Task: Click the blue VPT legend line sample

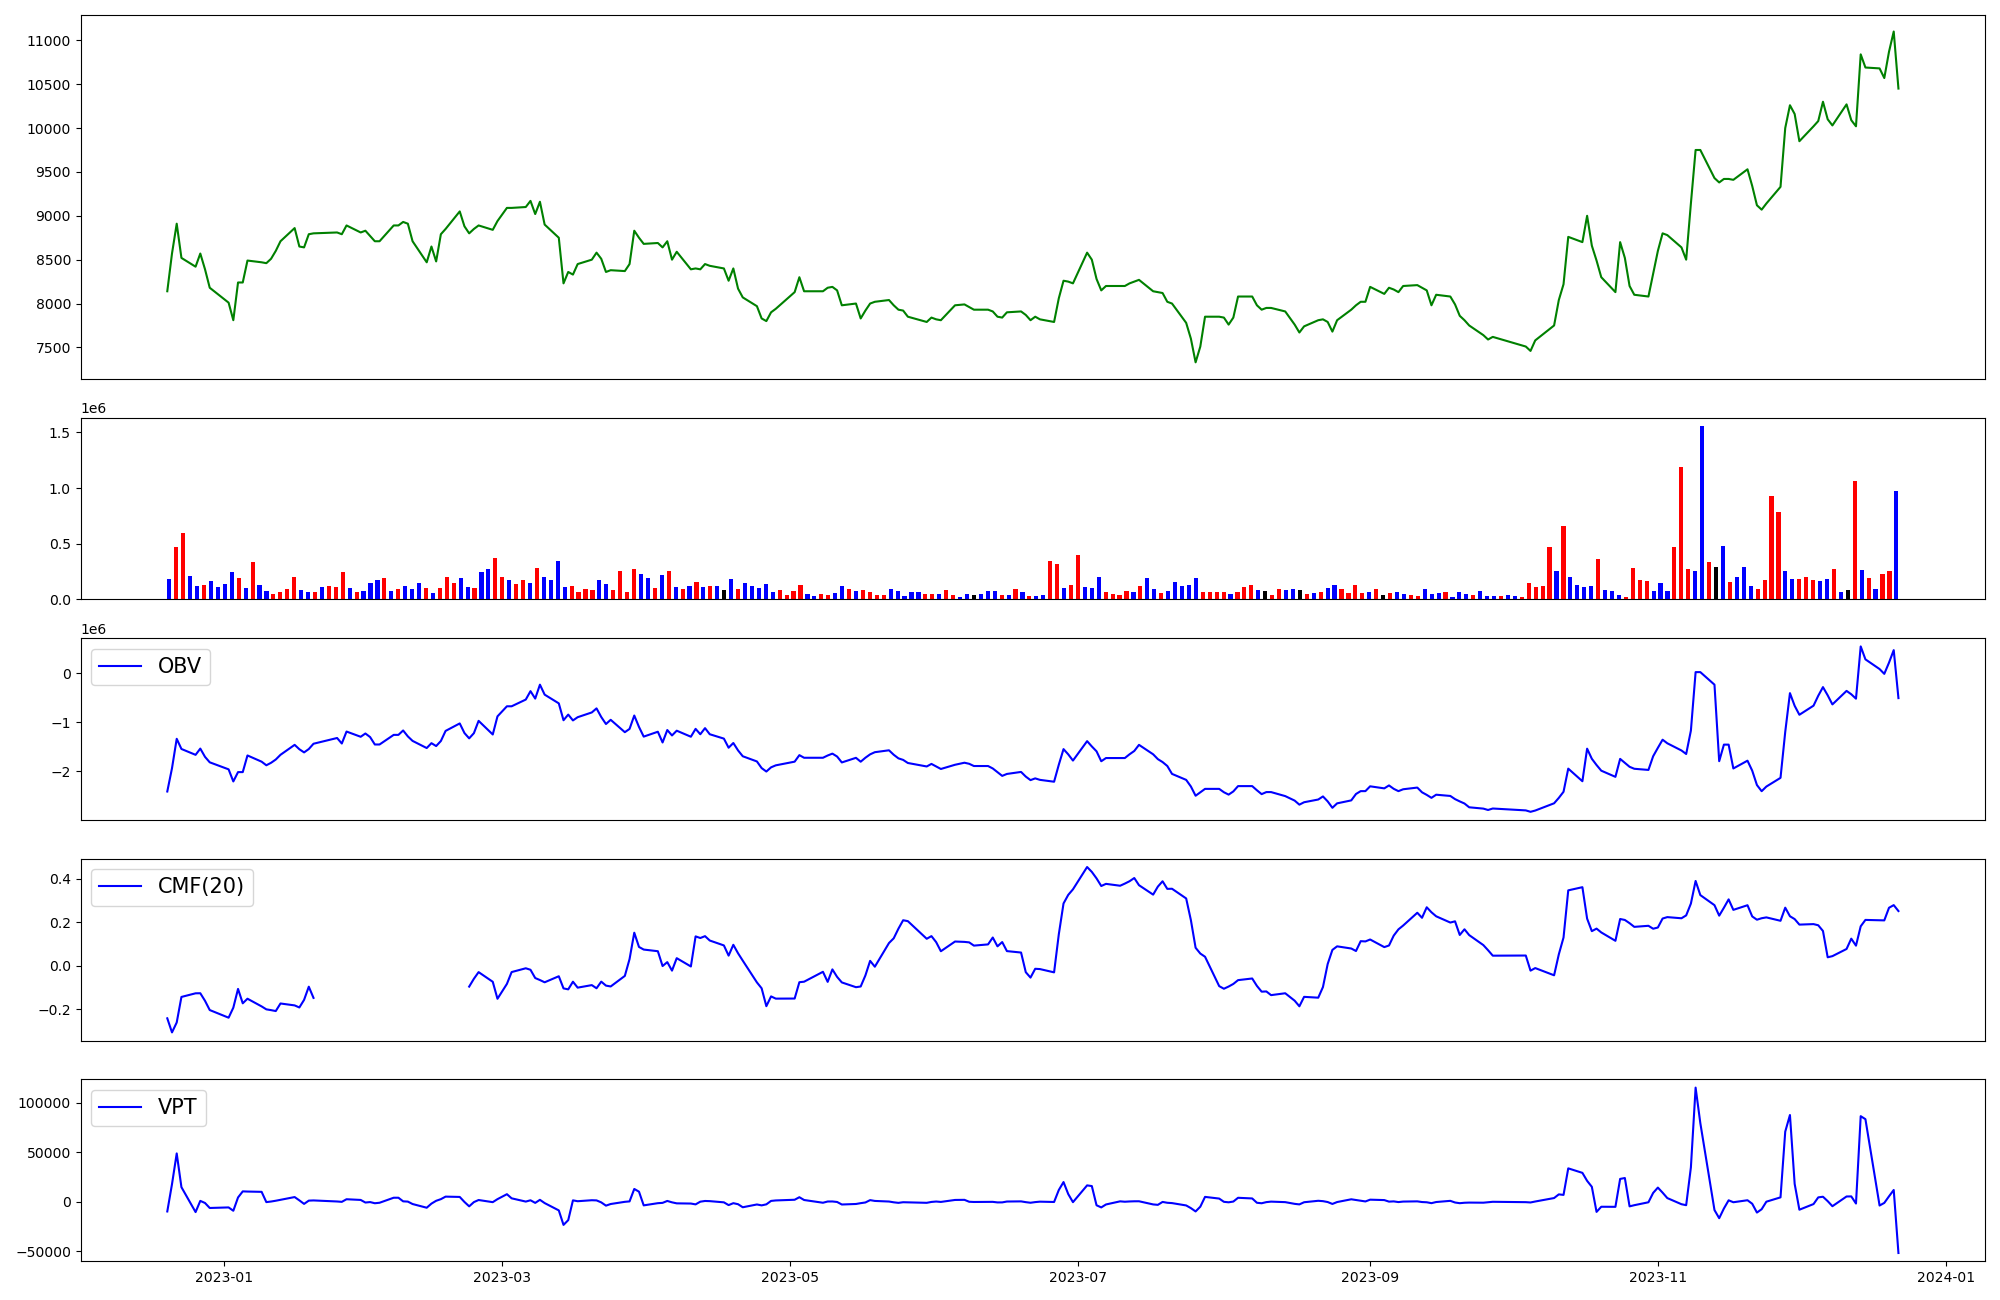Action: coord(120,1107)
